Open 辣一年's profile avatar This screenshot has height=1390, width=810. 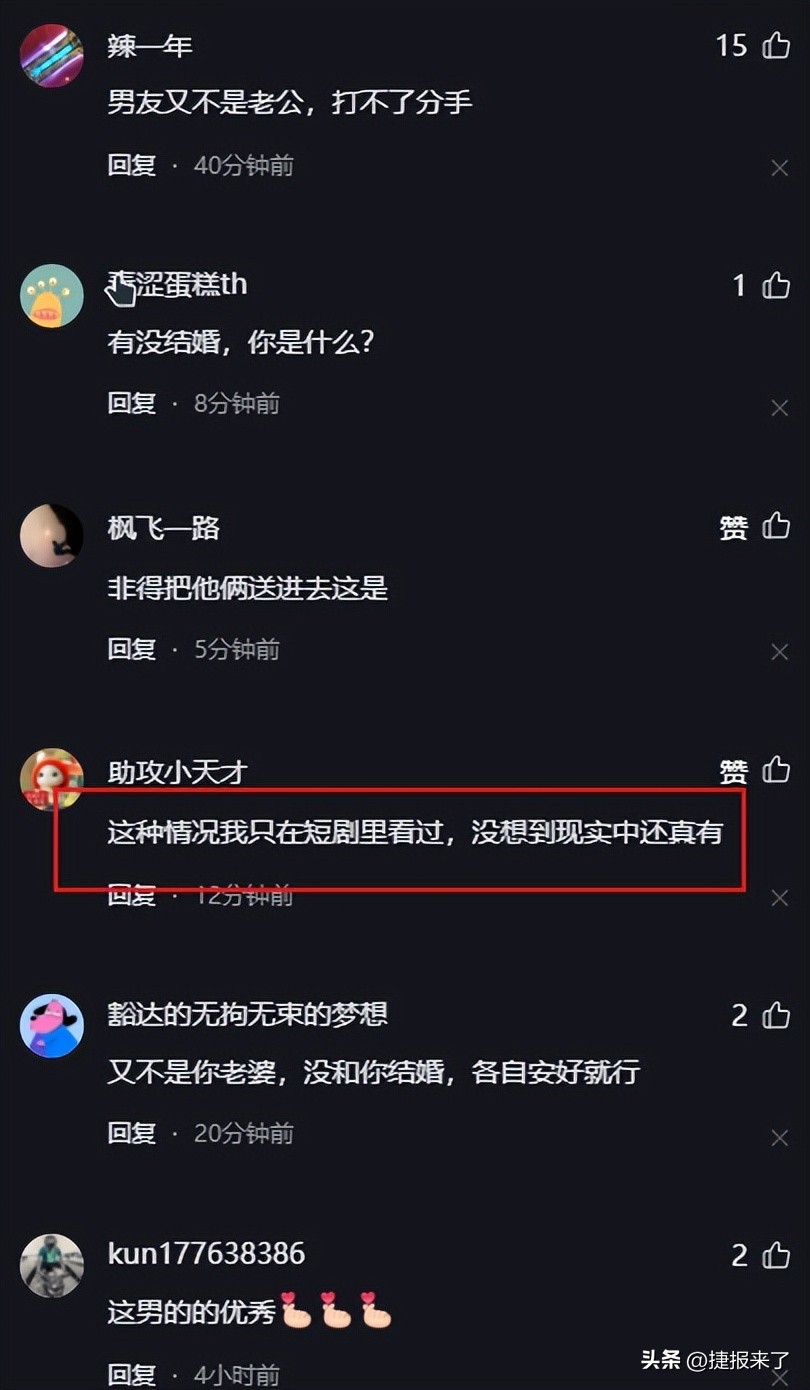click(x=52, y=55)
